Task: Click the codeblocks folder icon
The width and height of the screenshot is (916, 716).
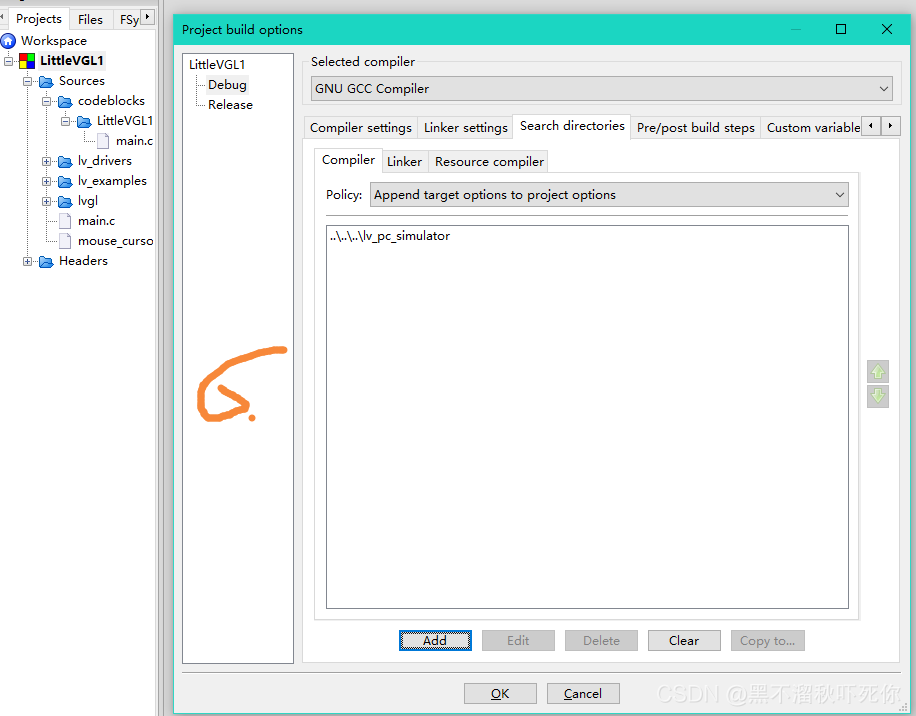Action: (x=65, y=102)
